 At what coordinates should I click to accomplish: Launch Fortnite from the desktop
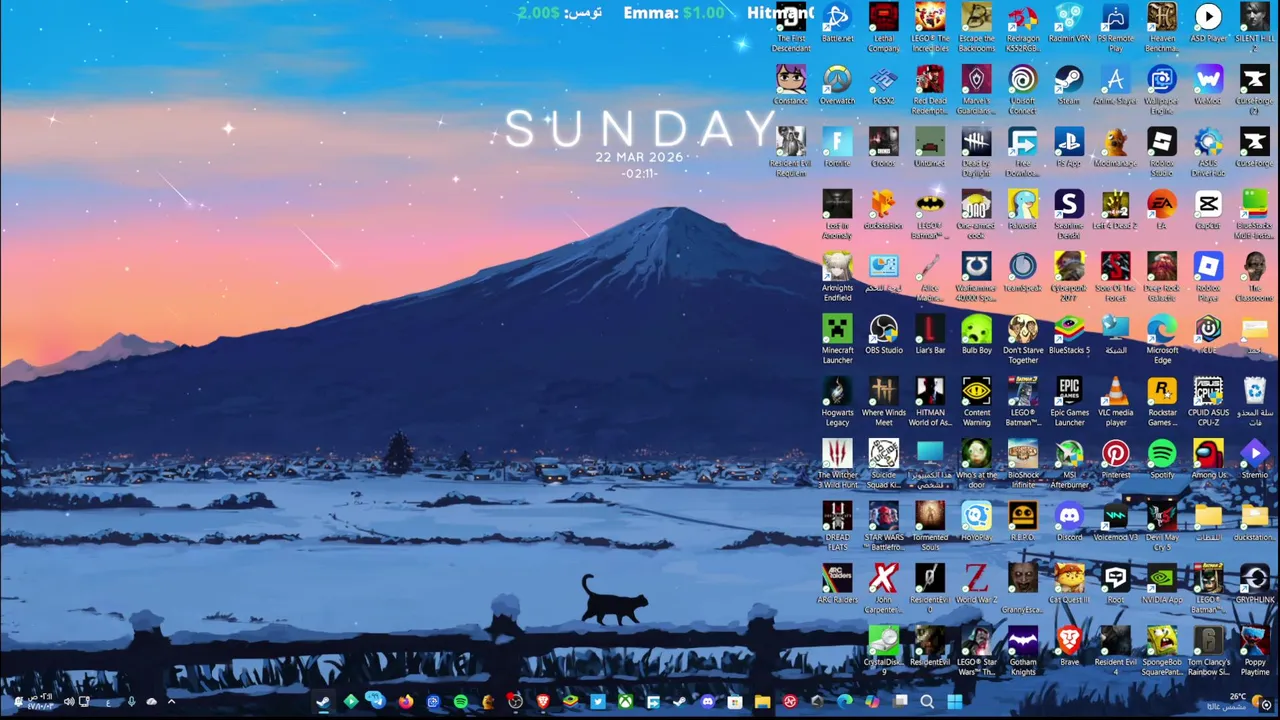[x=837, y=148]
